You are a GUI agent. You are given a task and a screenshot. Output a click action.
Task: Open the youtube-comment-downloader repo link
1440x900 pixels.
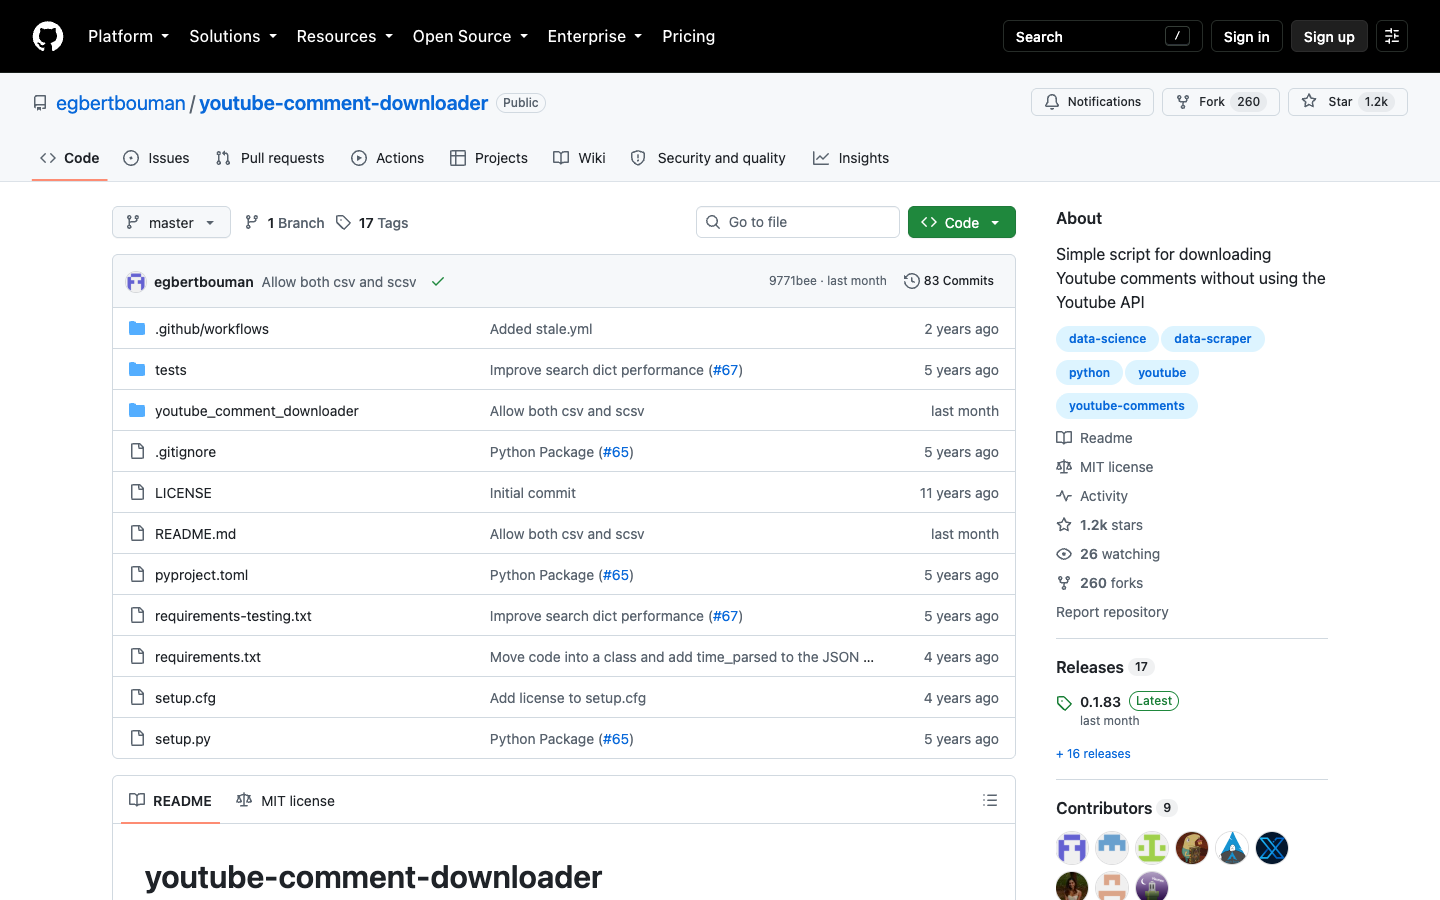tap(343, 103)
